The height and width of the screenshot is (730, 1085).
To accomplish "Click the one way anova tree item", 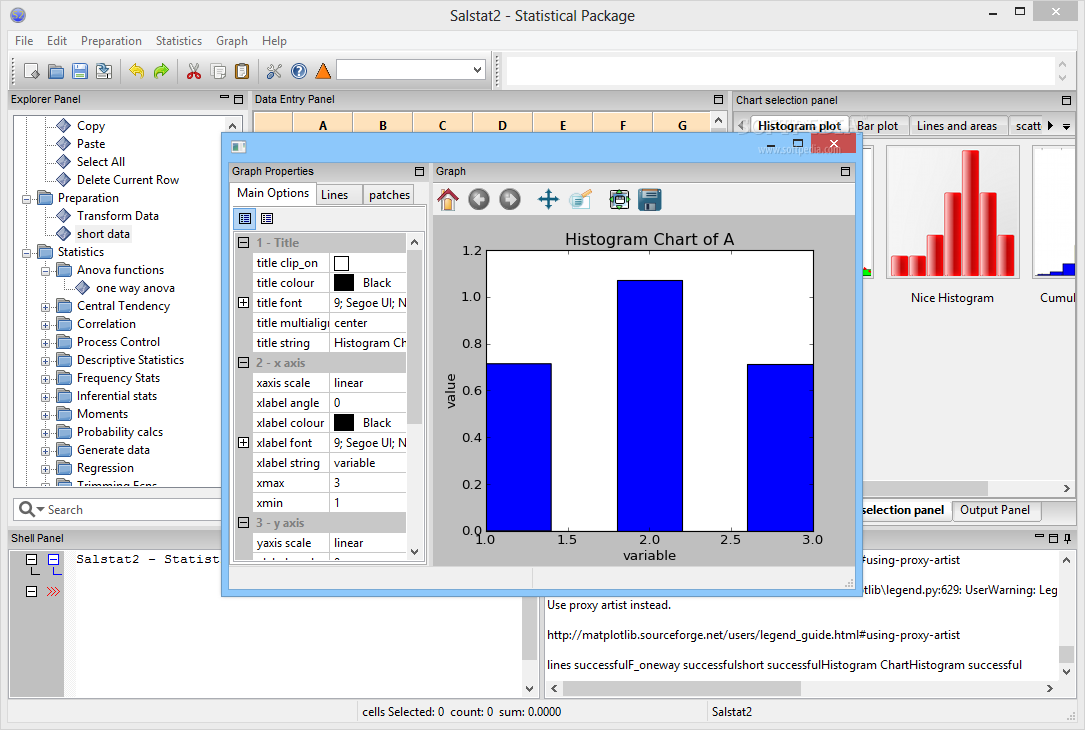I will point(135,288).
